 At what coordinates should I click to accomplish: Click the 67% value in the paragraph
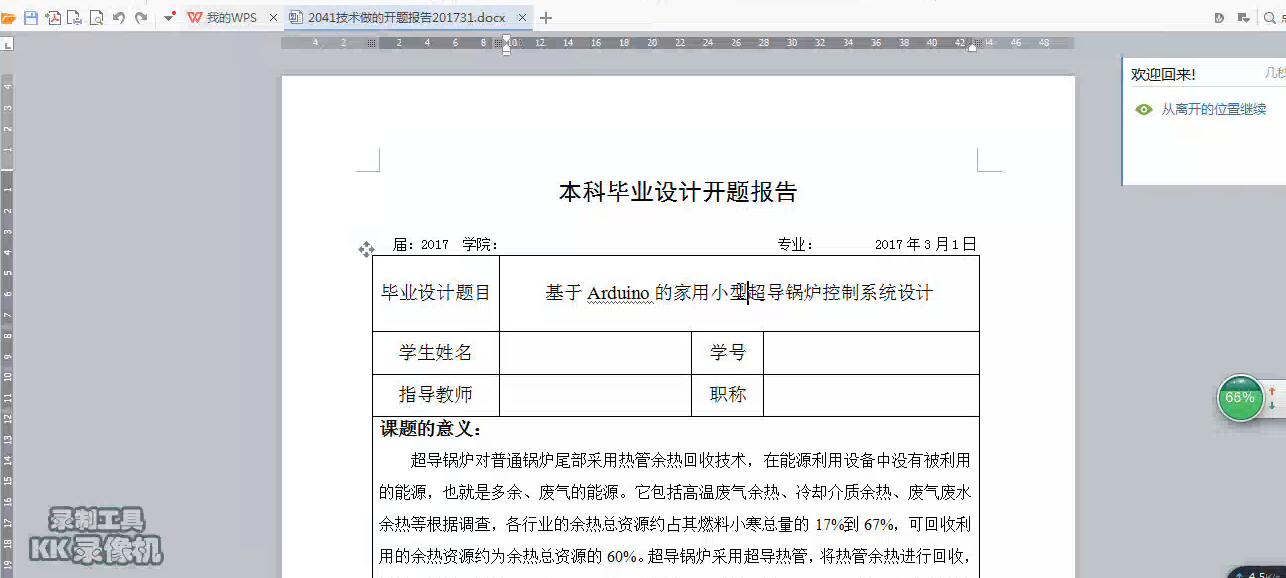click(x=879, y=525)
